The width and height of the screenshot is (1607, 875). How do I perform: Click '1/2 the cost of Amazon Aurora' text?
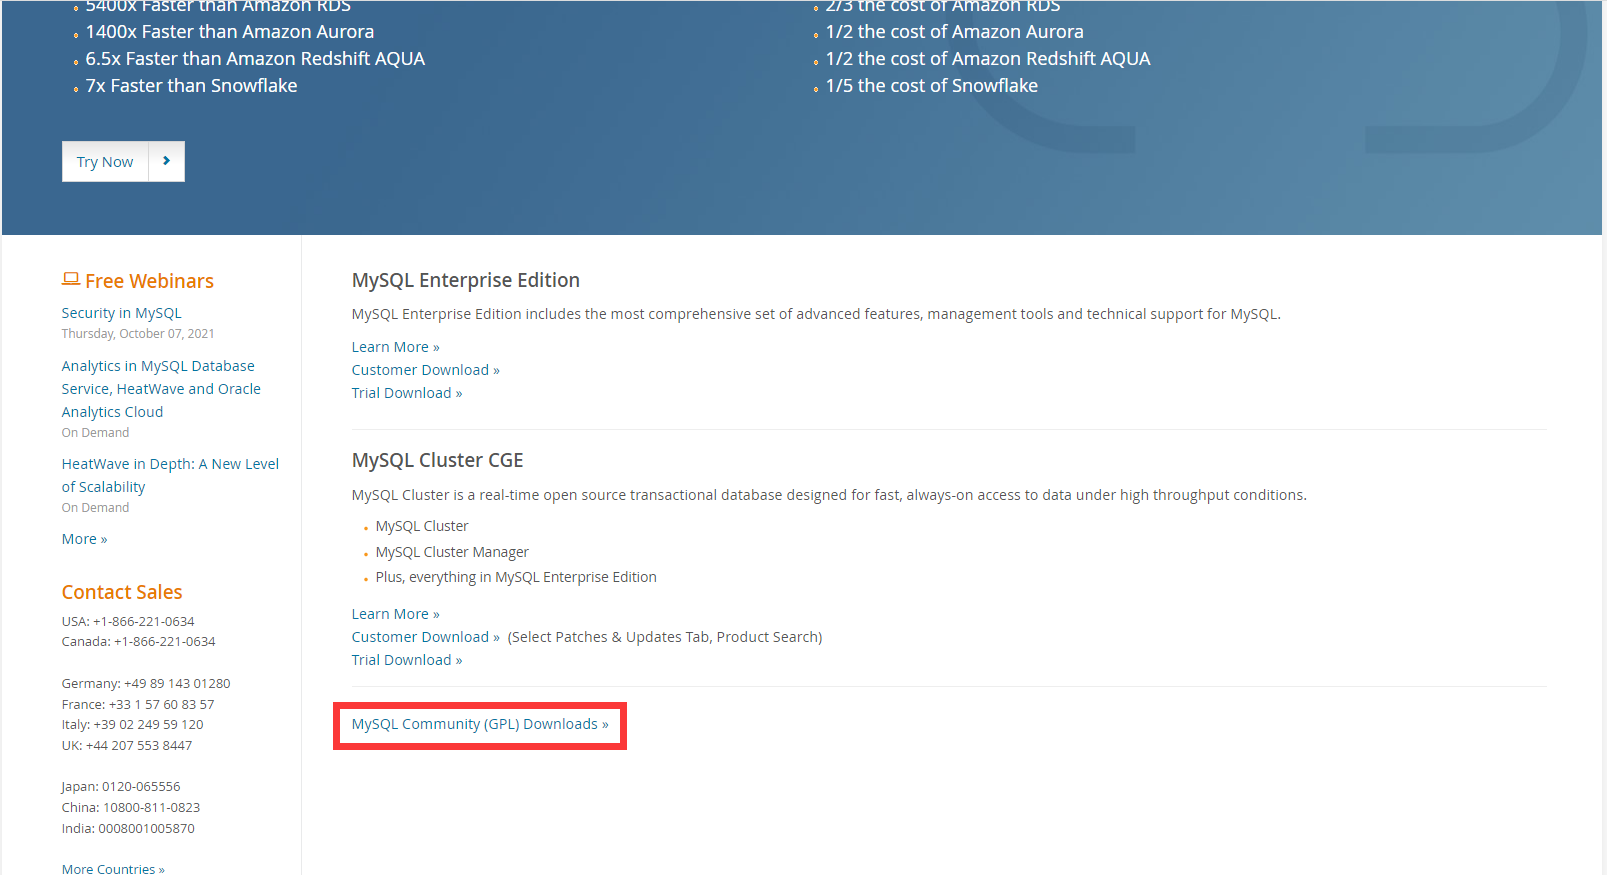(x=955, y=32)
